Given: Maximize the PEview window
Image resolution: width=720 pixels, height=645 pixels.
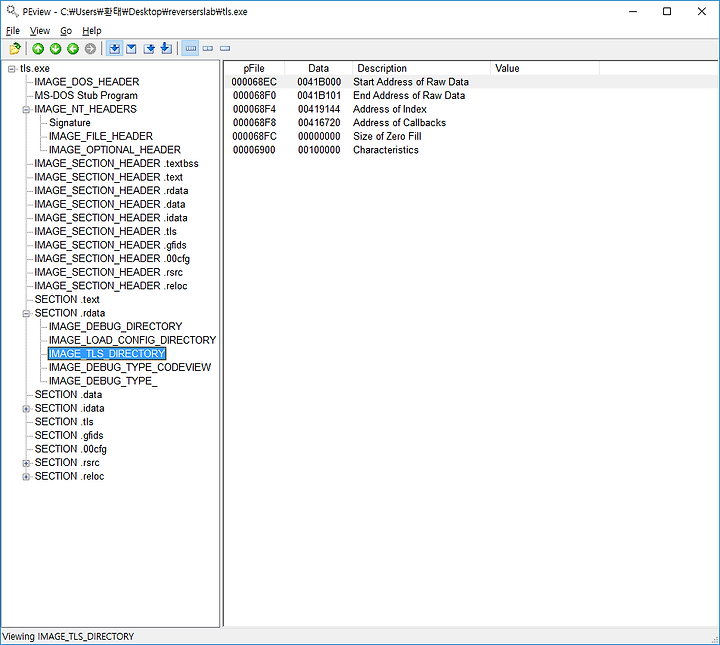Looking at the screenshot, I should point(667,11).
